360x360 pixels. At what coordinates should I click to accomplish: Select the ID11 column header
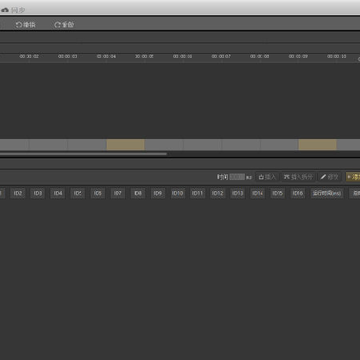point(197,193)
